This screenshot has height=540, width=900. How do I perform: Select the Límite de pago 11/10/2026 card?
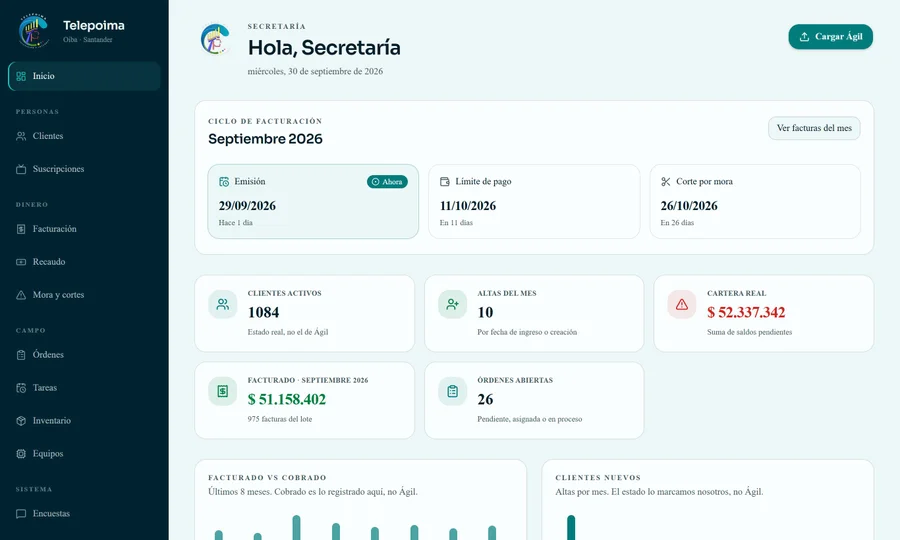pos(534,201)
